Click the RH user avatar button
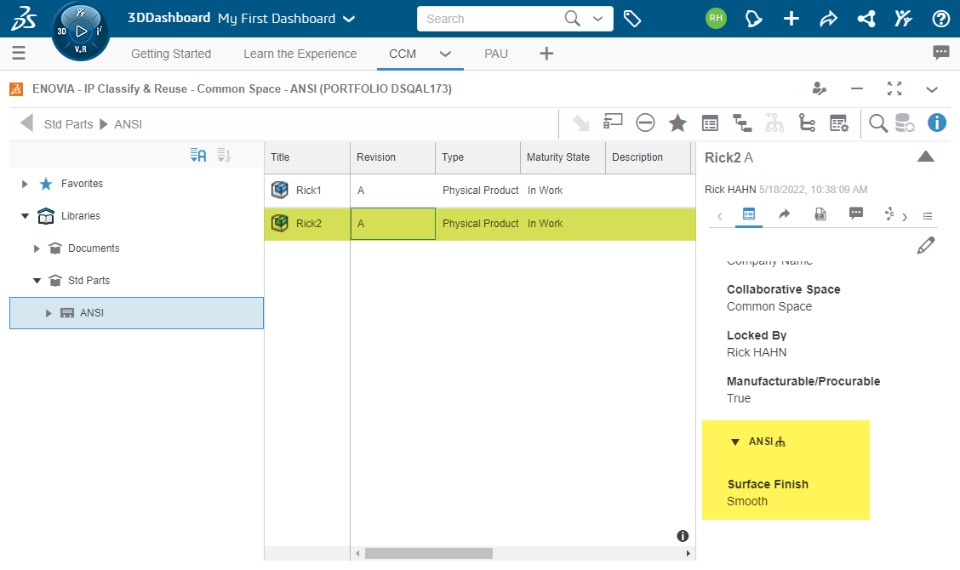Screen dimensions: 960x570 coord(716,18)
